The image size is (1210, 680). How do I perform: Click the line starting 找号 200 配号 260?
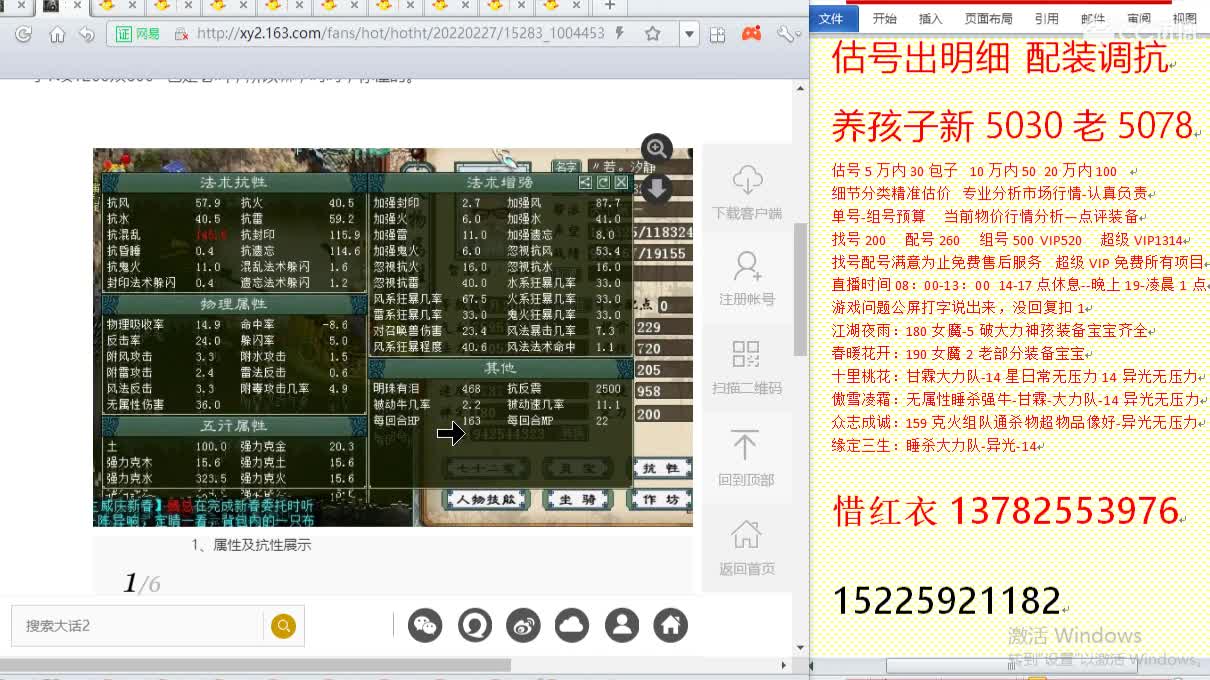point(1008,240)
